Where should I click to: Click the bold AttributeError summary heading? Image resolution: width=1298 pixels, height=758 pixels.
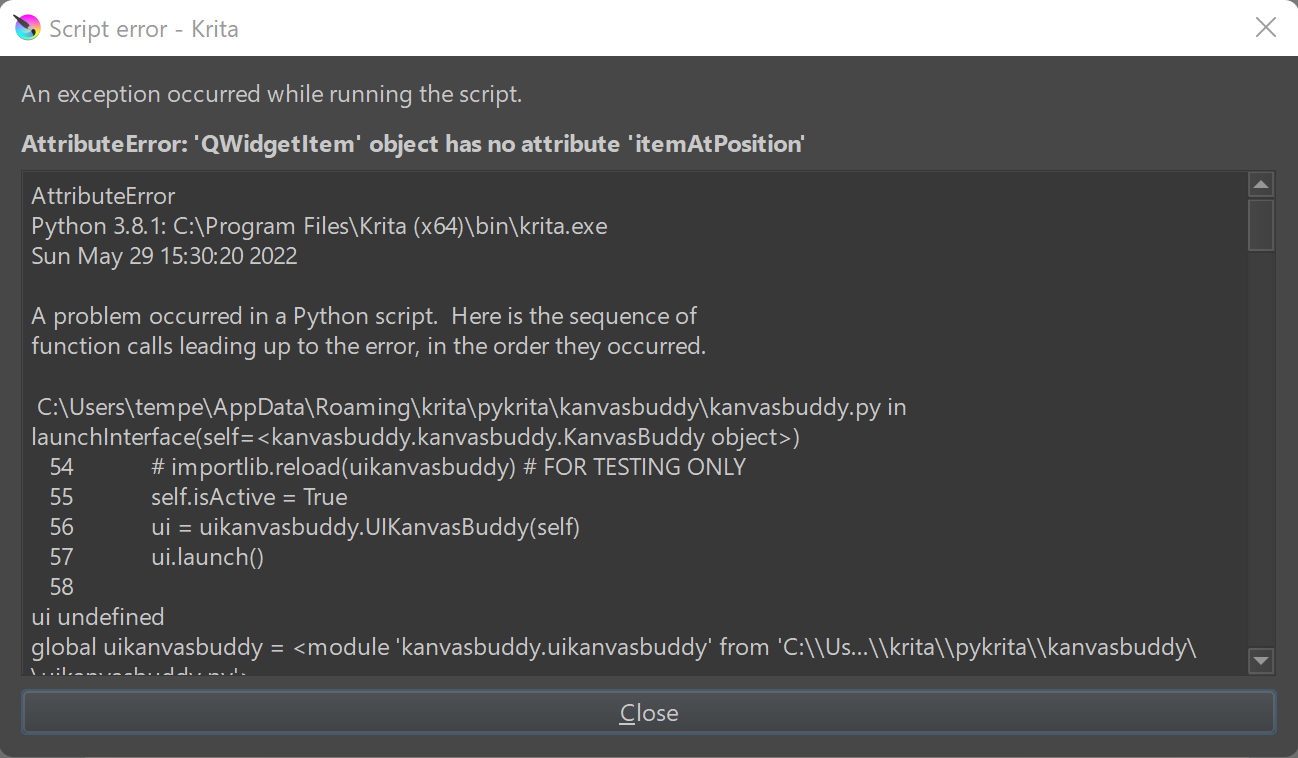(x=413, y=144)
